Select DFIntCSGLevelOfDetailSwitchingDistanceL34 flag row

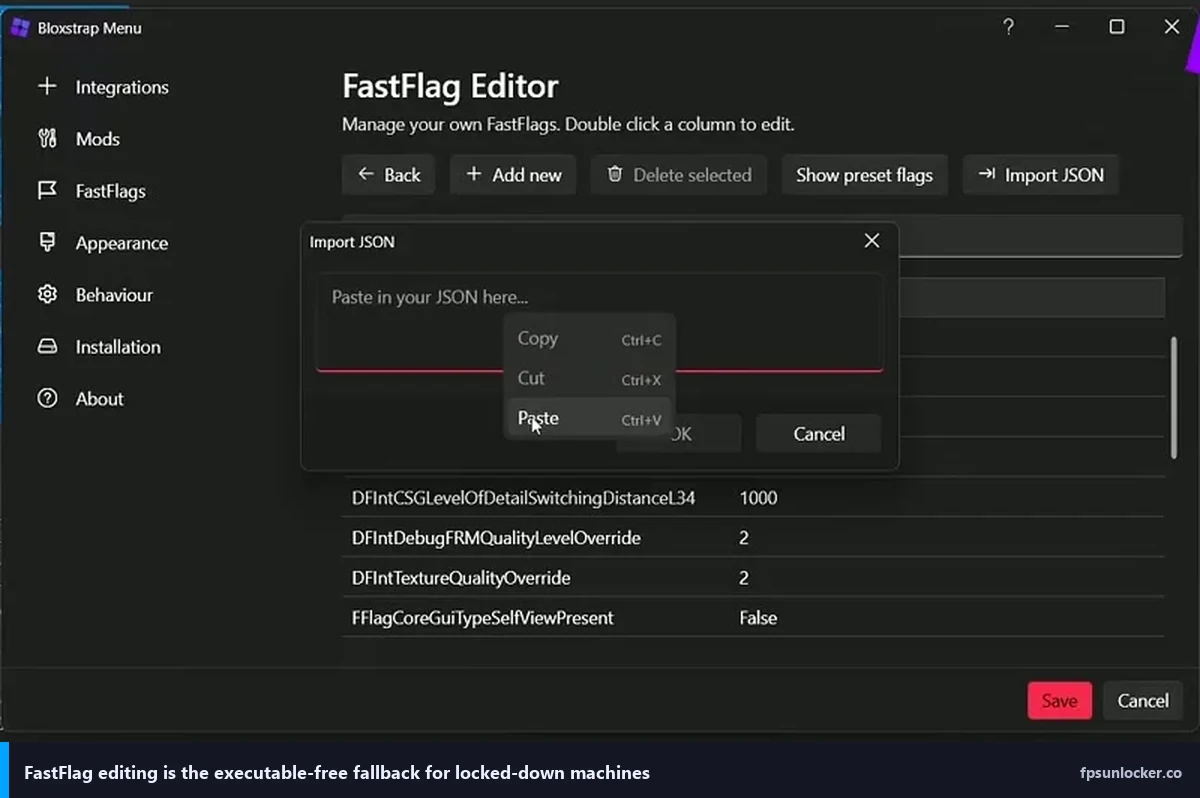pyautogui.click(x=752, y=498)
